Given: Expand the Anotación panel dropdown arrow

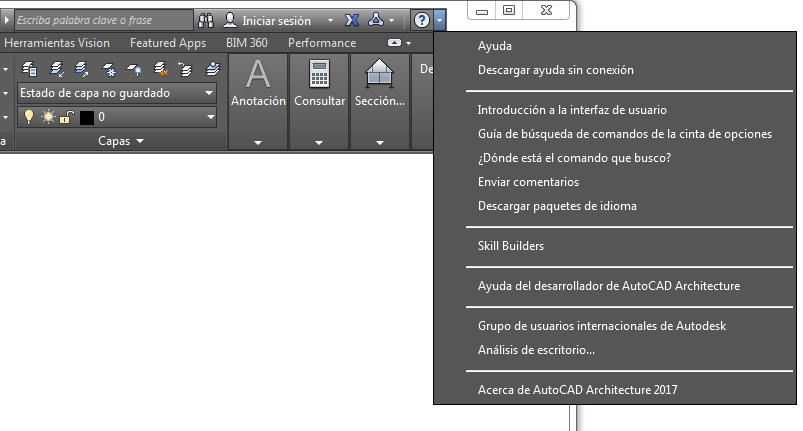Looking at the screenshot, I should pos(258,143).
